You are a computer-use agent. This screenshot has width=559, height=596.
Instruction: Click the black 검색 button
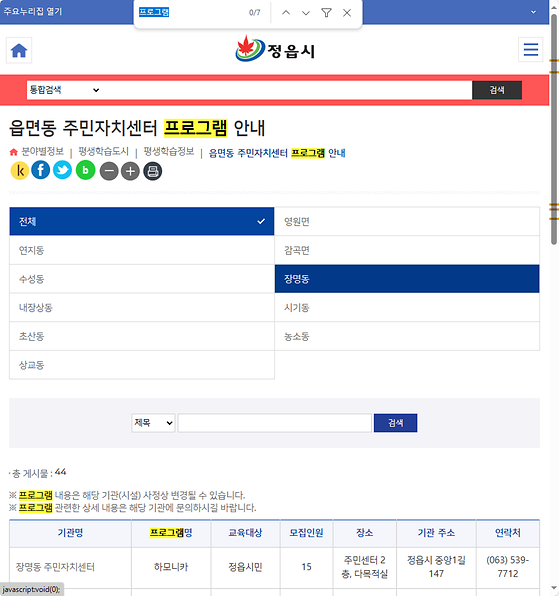[x=497, y=90]
